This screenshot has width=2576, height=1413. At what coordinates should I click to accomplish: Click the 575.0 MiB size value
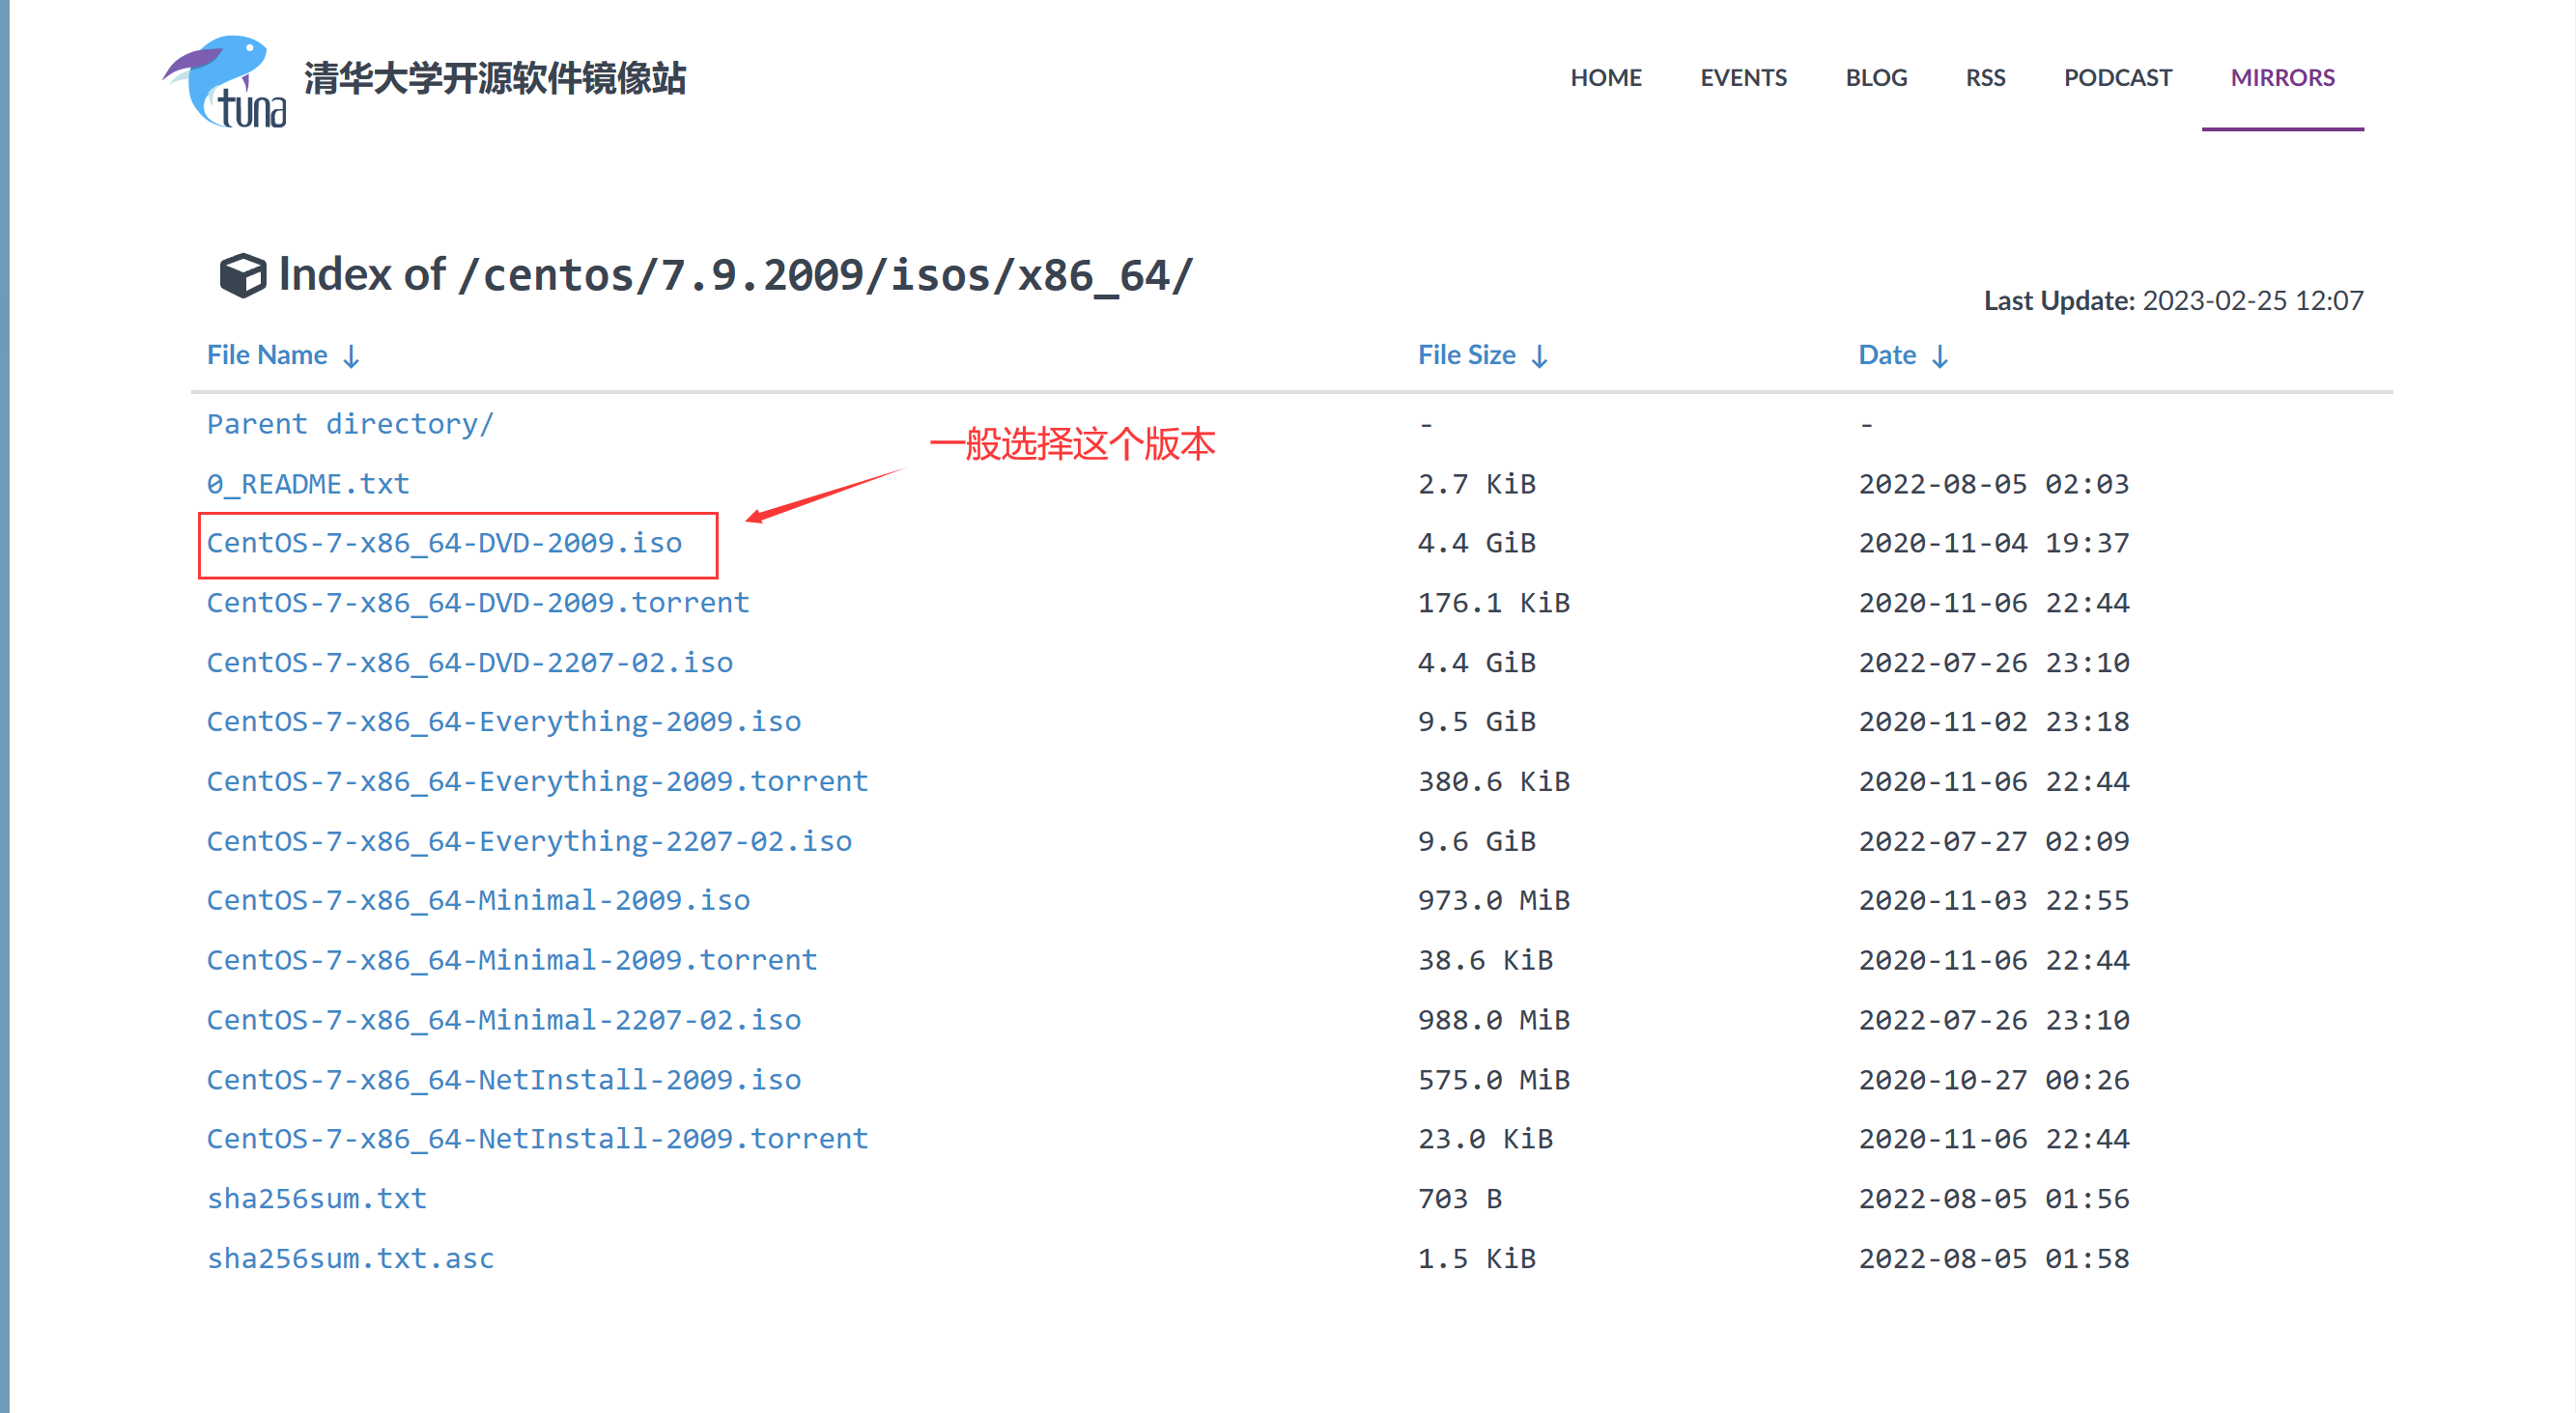coord(1494,1080)
